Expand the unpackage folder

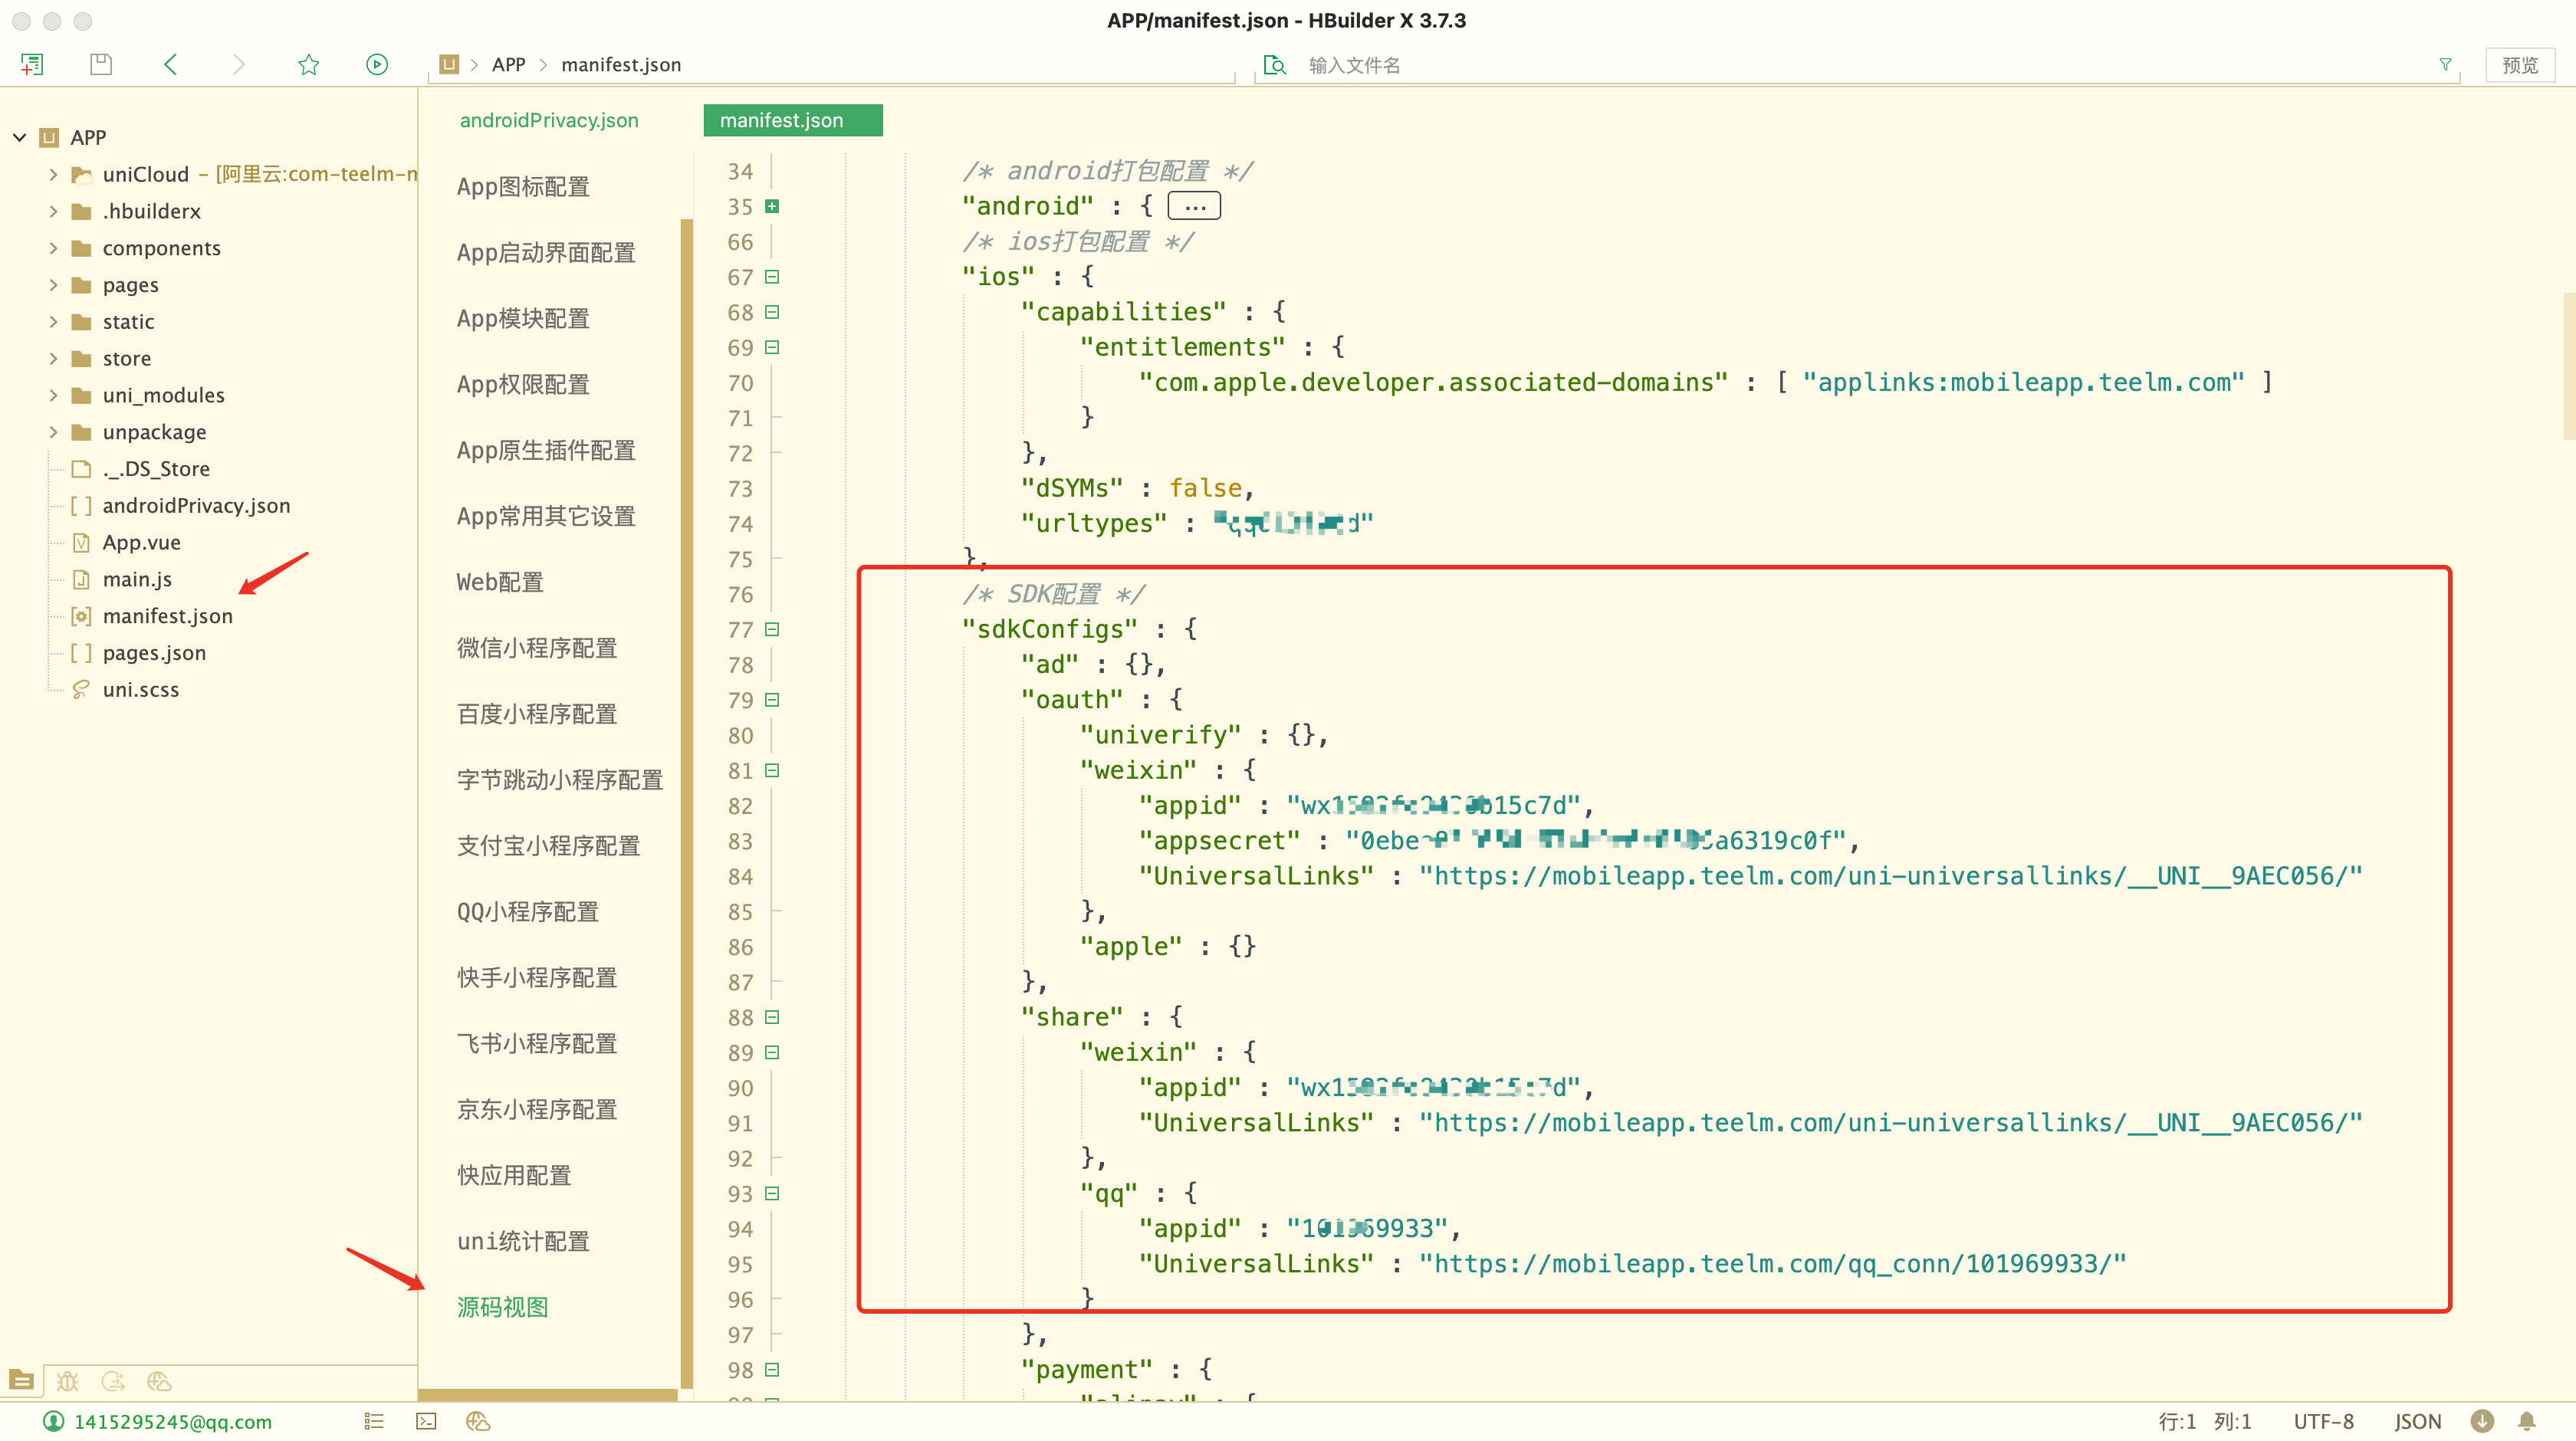53,432
